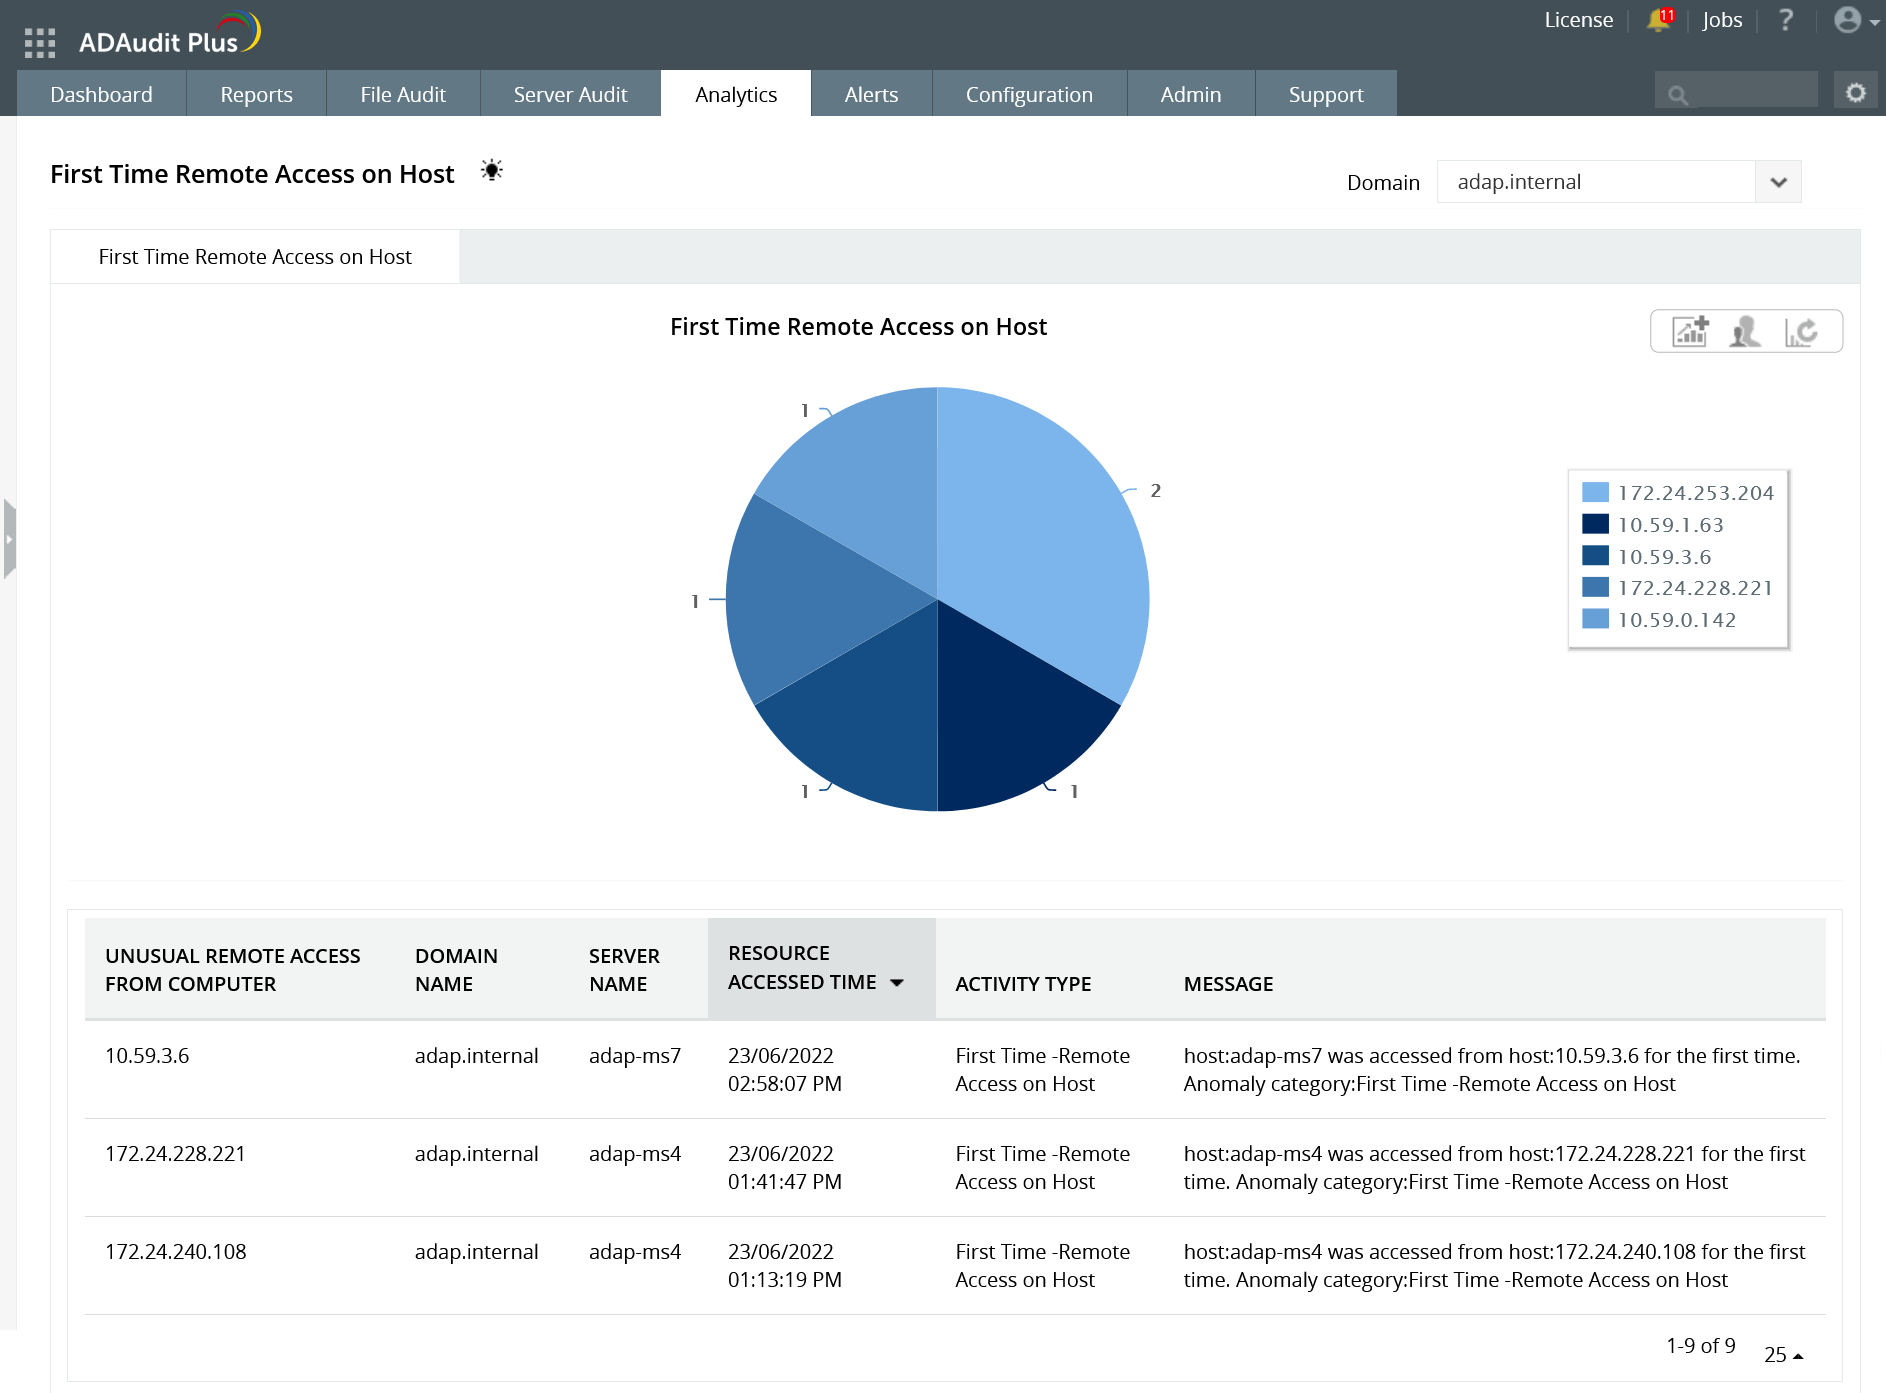
Task: Click the Domain dropdown chevron arrow
Action: click(1778, 182)
